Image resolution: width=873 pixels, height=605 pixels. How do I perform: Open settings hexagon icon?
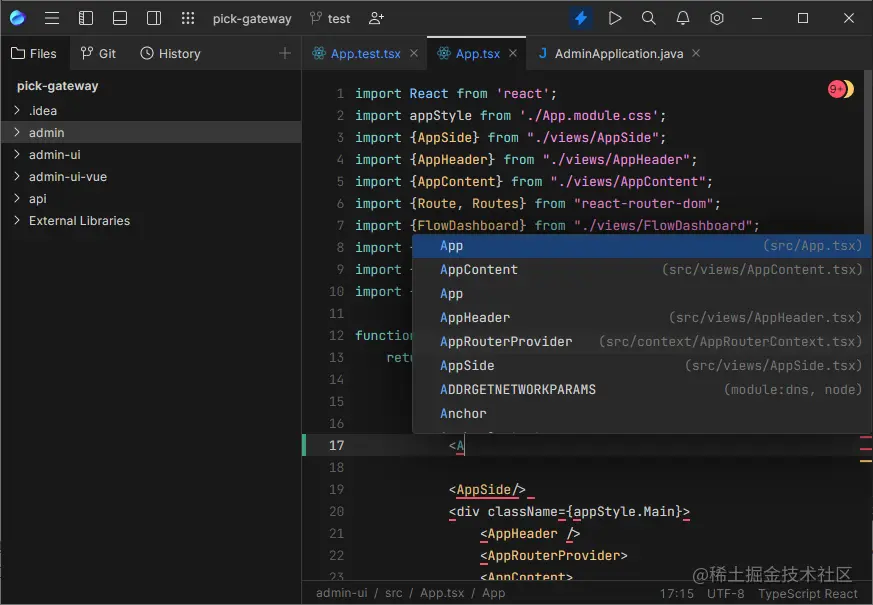tap(717, 18)
